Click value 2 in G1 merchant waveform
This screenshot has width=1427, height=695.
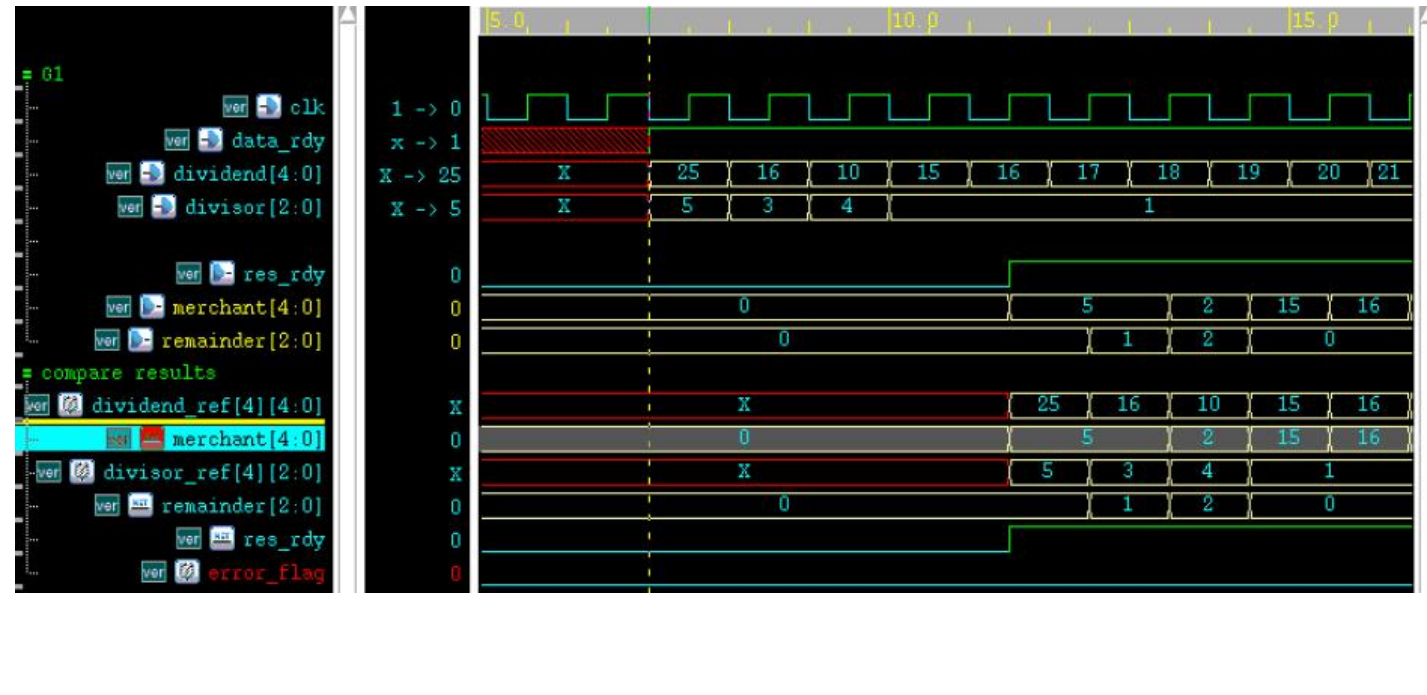pos(1207,306)
